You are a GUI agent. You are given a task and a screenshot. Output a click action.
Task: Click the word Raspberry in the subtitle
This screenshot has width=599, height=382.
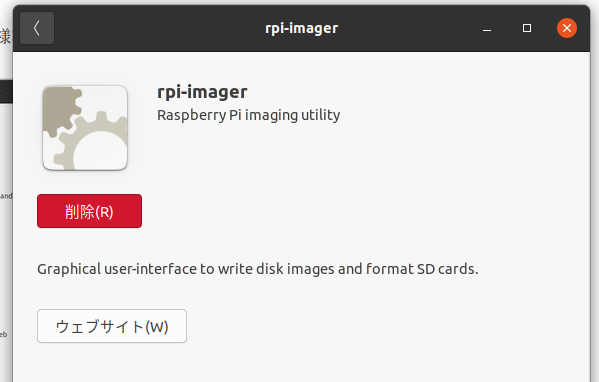coord(191,115)
